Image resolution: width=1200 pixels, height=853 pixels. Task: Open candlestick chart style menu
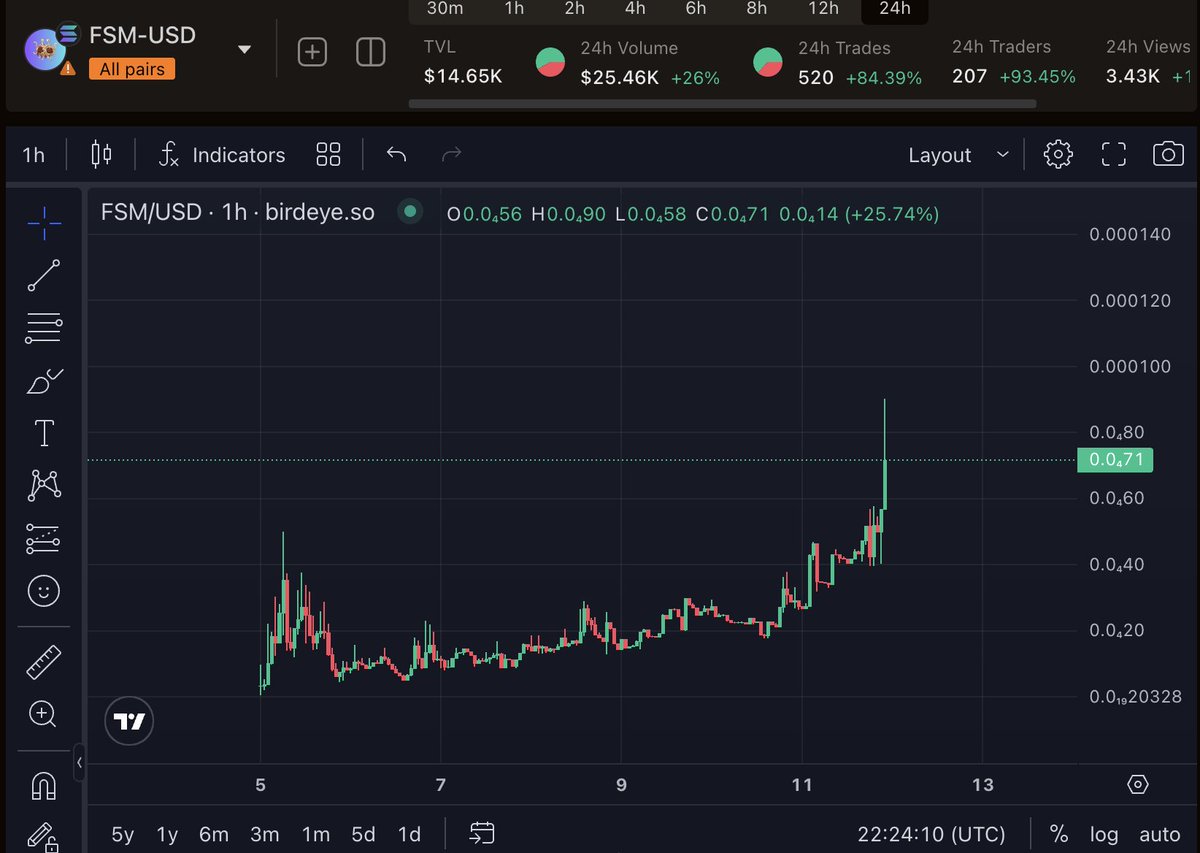tap(101, 154)
